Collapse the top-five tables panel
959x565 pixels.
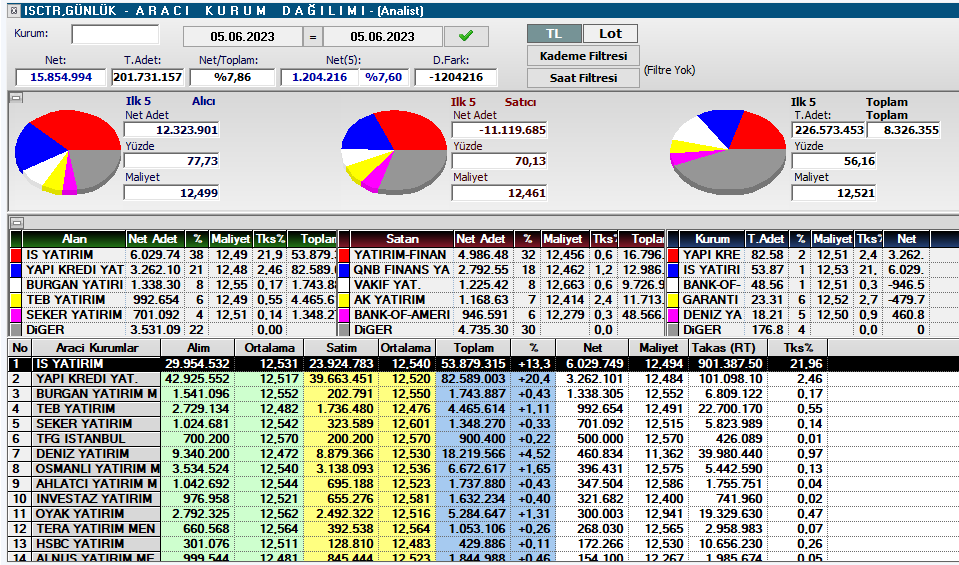pyautogui.click(x=17, y=223)
